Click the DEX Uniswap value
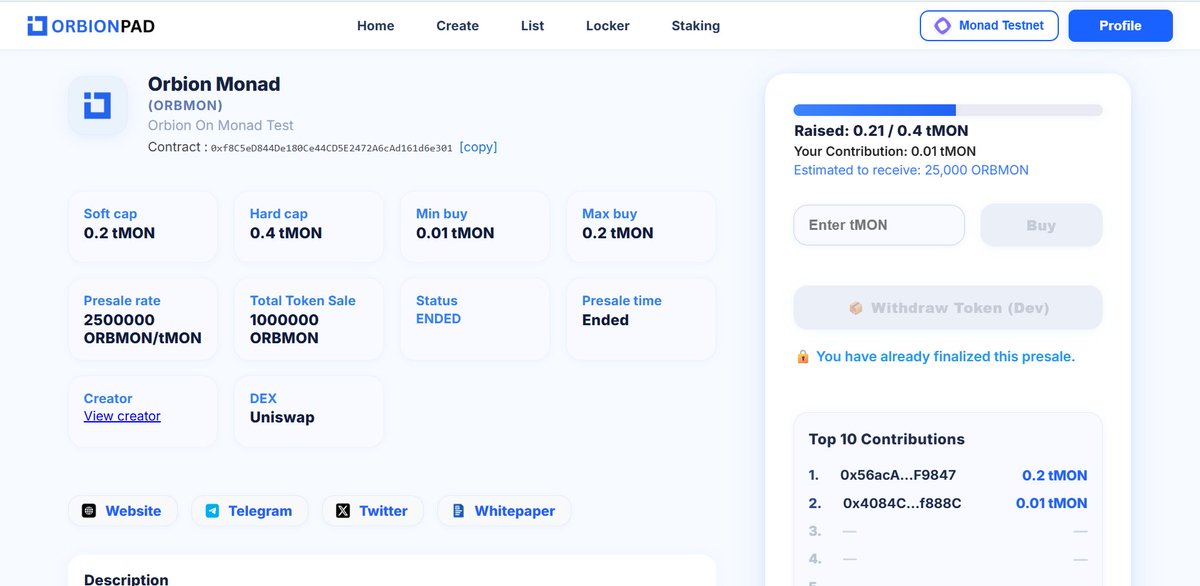Viewport: 1200px width, 586px height. pyautogui.click(x=282, y=417)
